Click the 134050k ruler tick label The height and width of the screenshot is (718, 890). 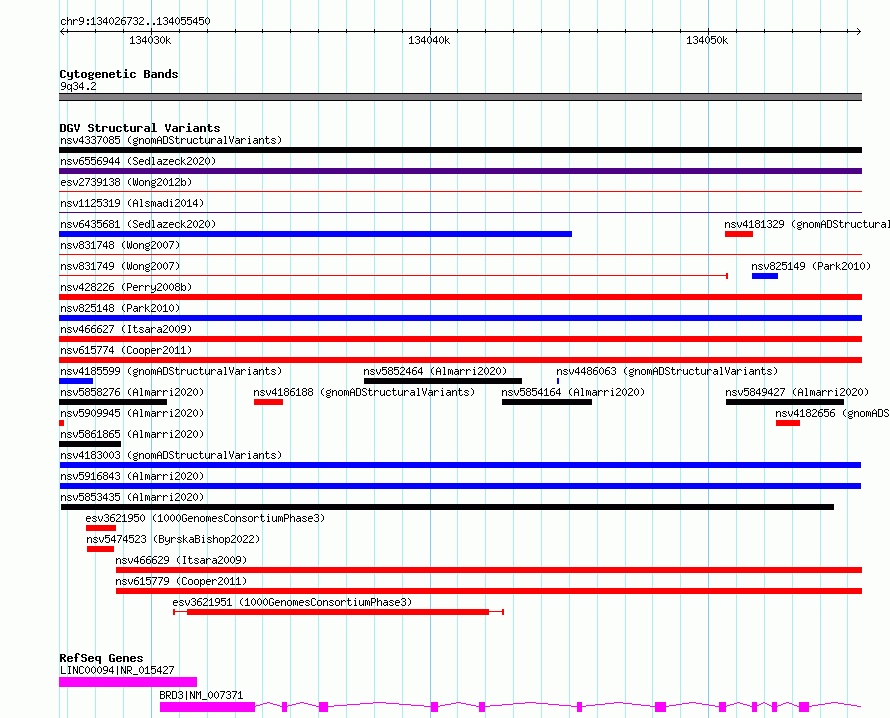[707, 40]
